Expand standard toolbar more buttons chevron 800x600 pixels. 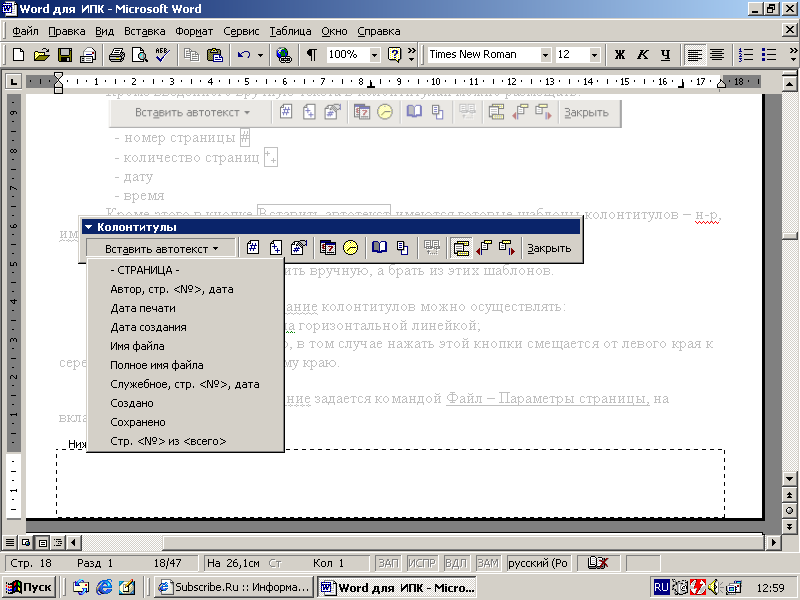[x=412, y=54]
